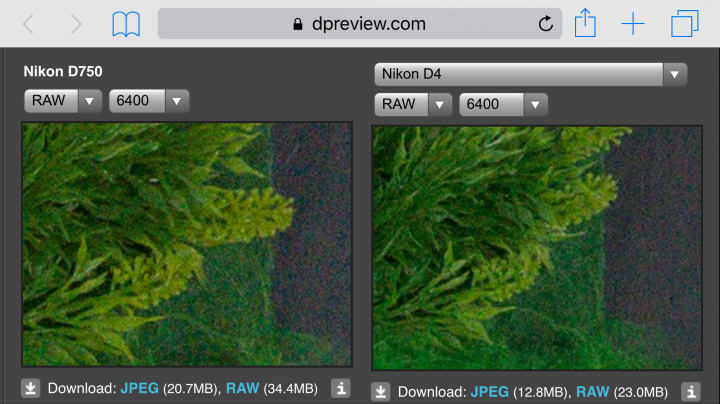Click download icon under Nikon D4 image

381,392
